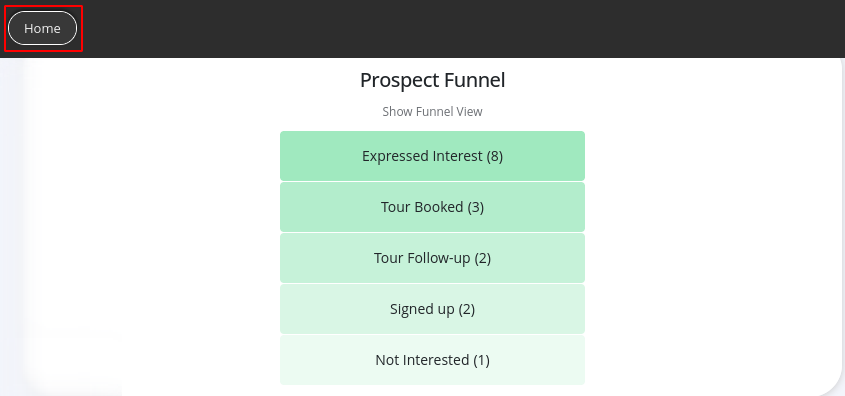The height and width of the screenshot is (396, 845).
Task: Expand the Tour Follow-up row
Action: pos(432,258)
